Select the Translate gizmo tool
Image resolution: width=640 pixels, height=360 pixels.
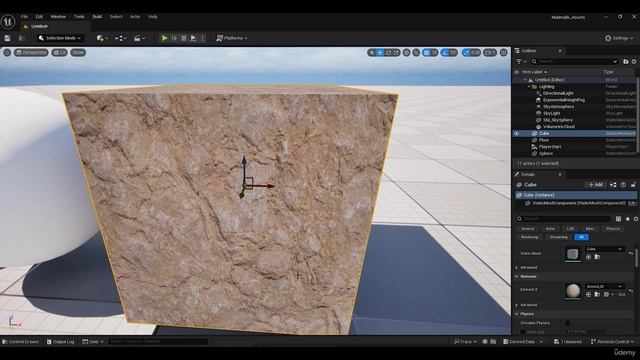(x=380, y=52)
